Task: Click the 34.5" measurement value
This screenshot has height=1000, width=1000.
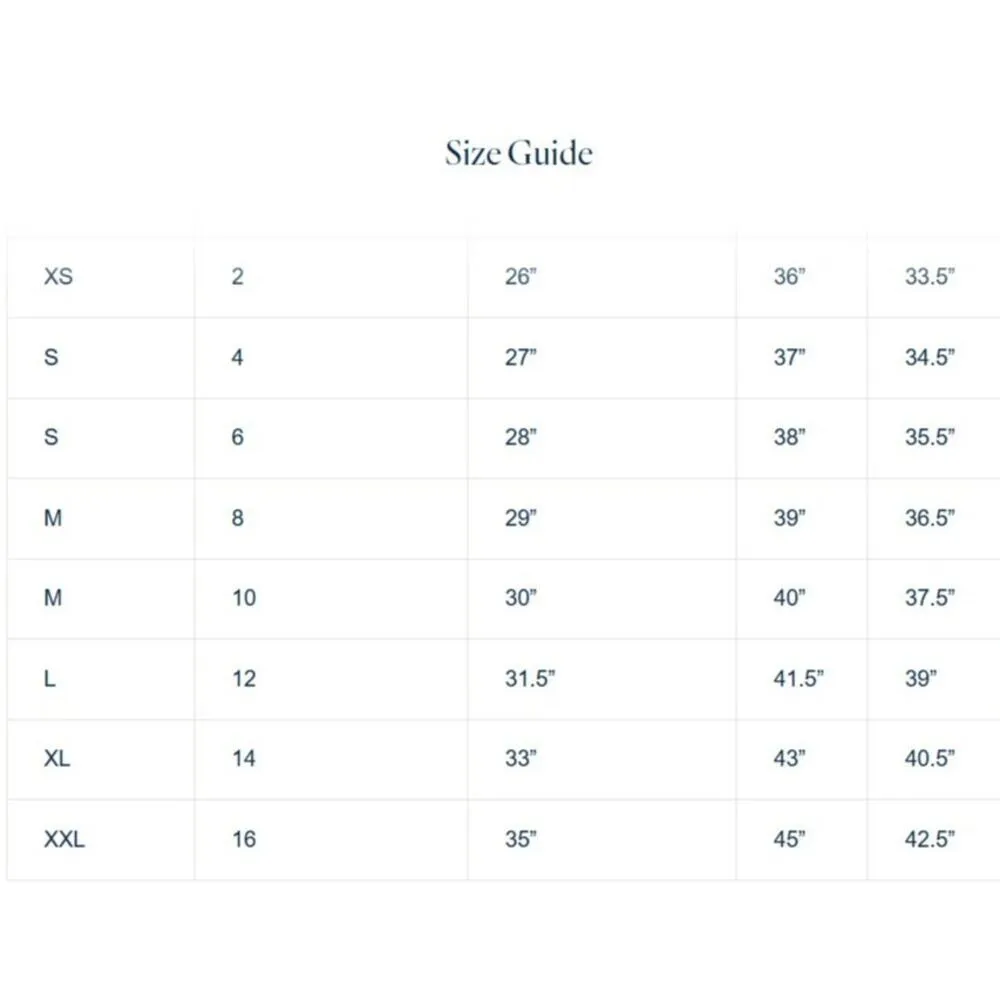Action: 930,357
